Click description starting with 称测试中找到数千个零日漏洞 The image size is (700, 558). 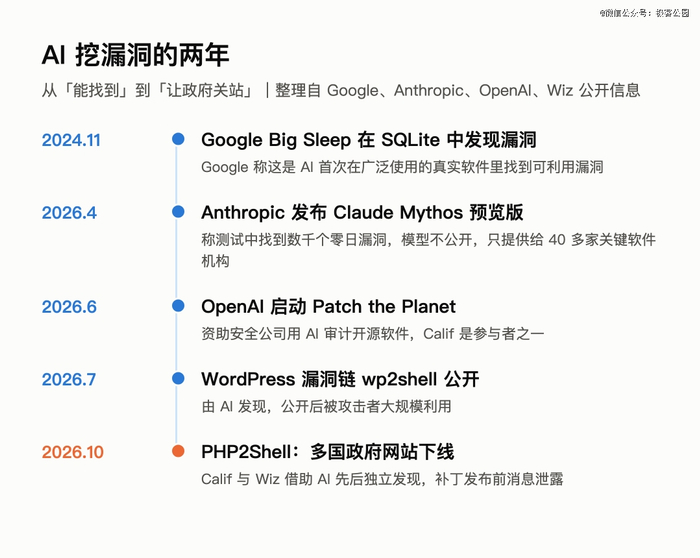coord(429,250)
